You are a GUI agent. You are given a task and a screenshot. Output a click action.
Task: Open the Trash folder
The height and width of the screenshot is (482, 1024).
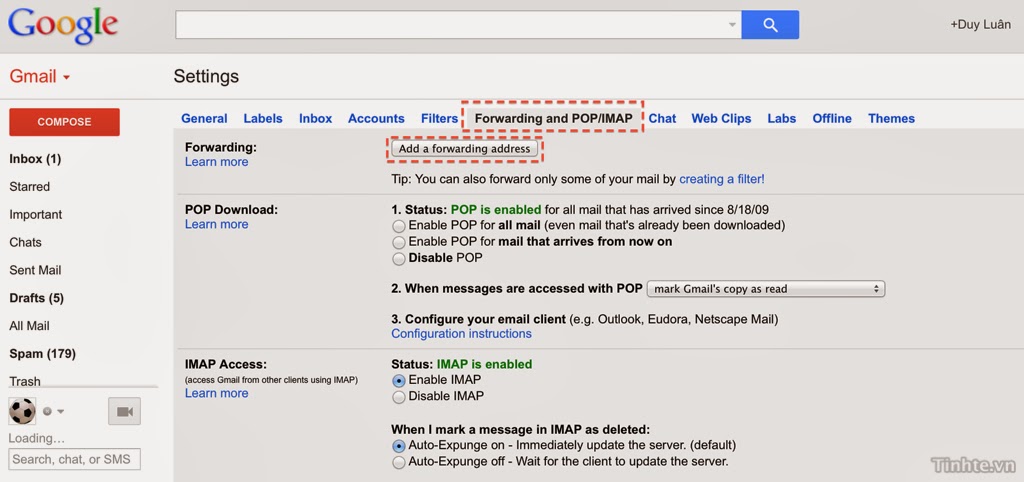click(25, 381)
